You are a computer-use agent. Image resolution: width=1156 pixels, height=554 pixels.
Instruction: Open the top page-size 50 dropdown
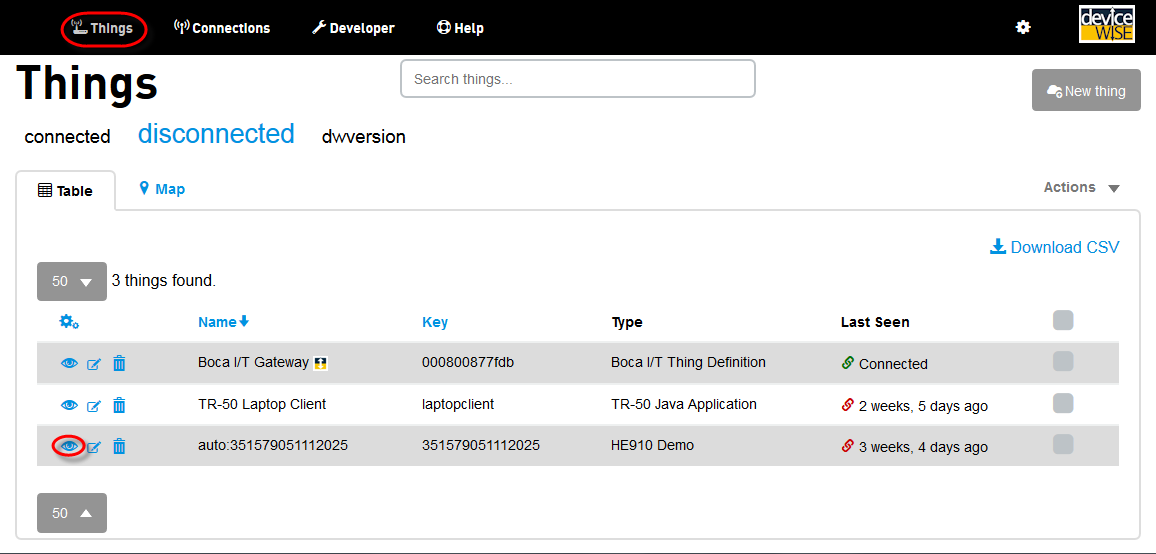[71, 282]
